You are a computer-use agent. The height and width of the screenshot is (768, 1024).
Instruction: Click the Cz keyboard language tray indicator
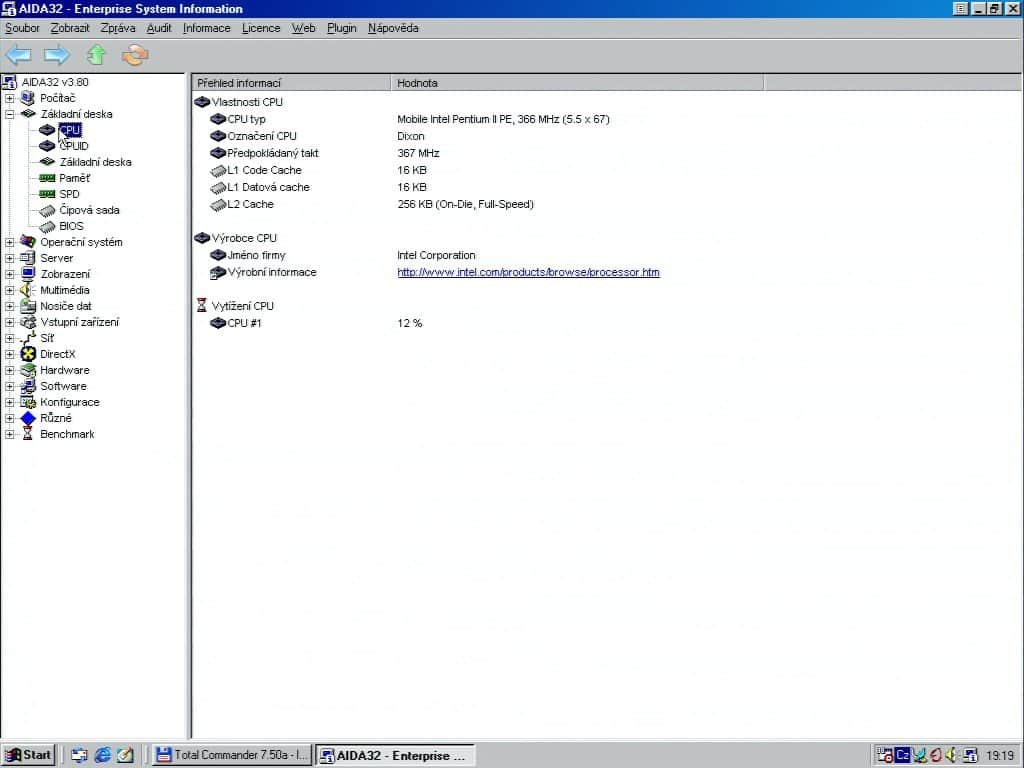[x=903, y=755]
